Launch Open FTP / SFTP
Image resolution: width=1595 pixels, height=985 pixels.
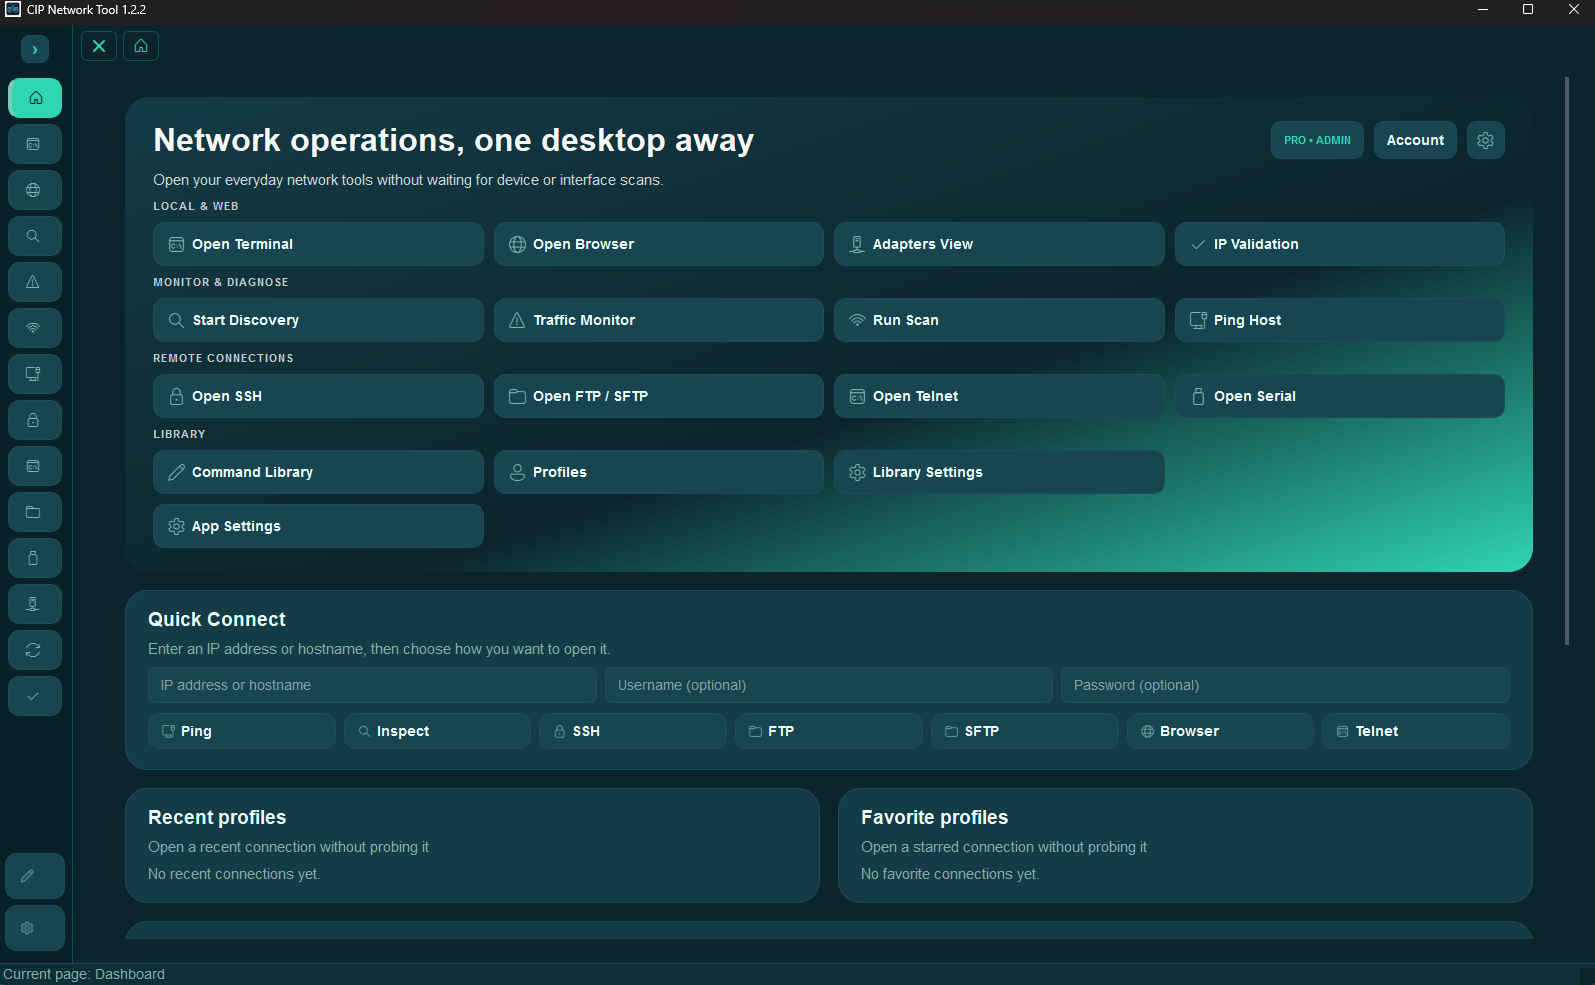point(659,396)
